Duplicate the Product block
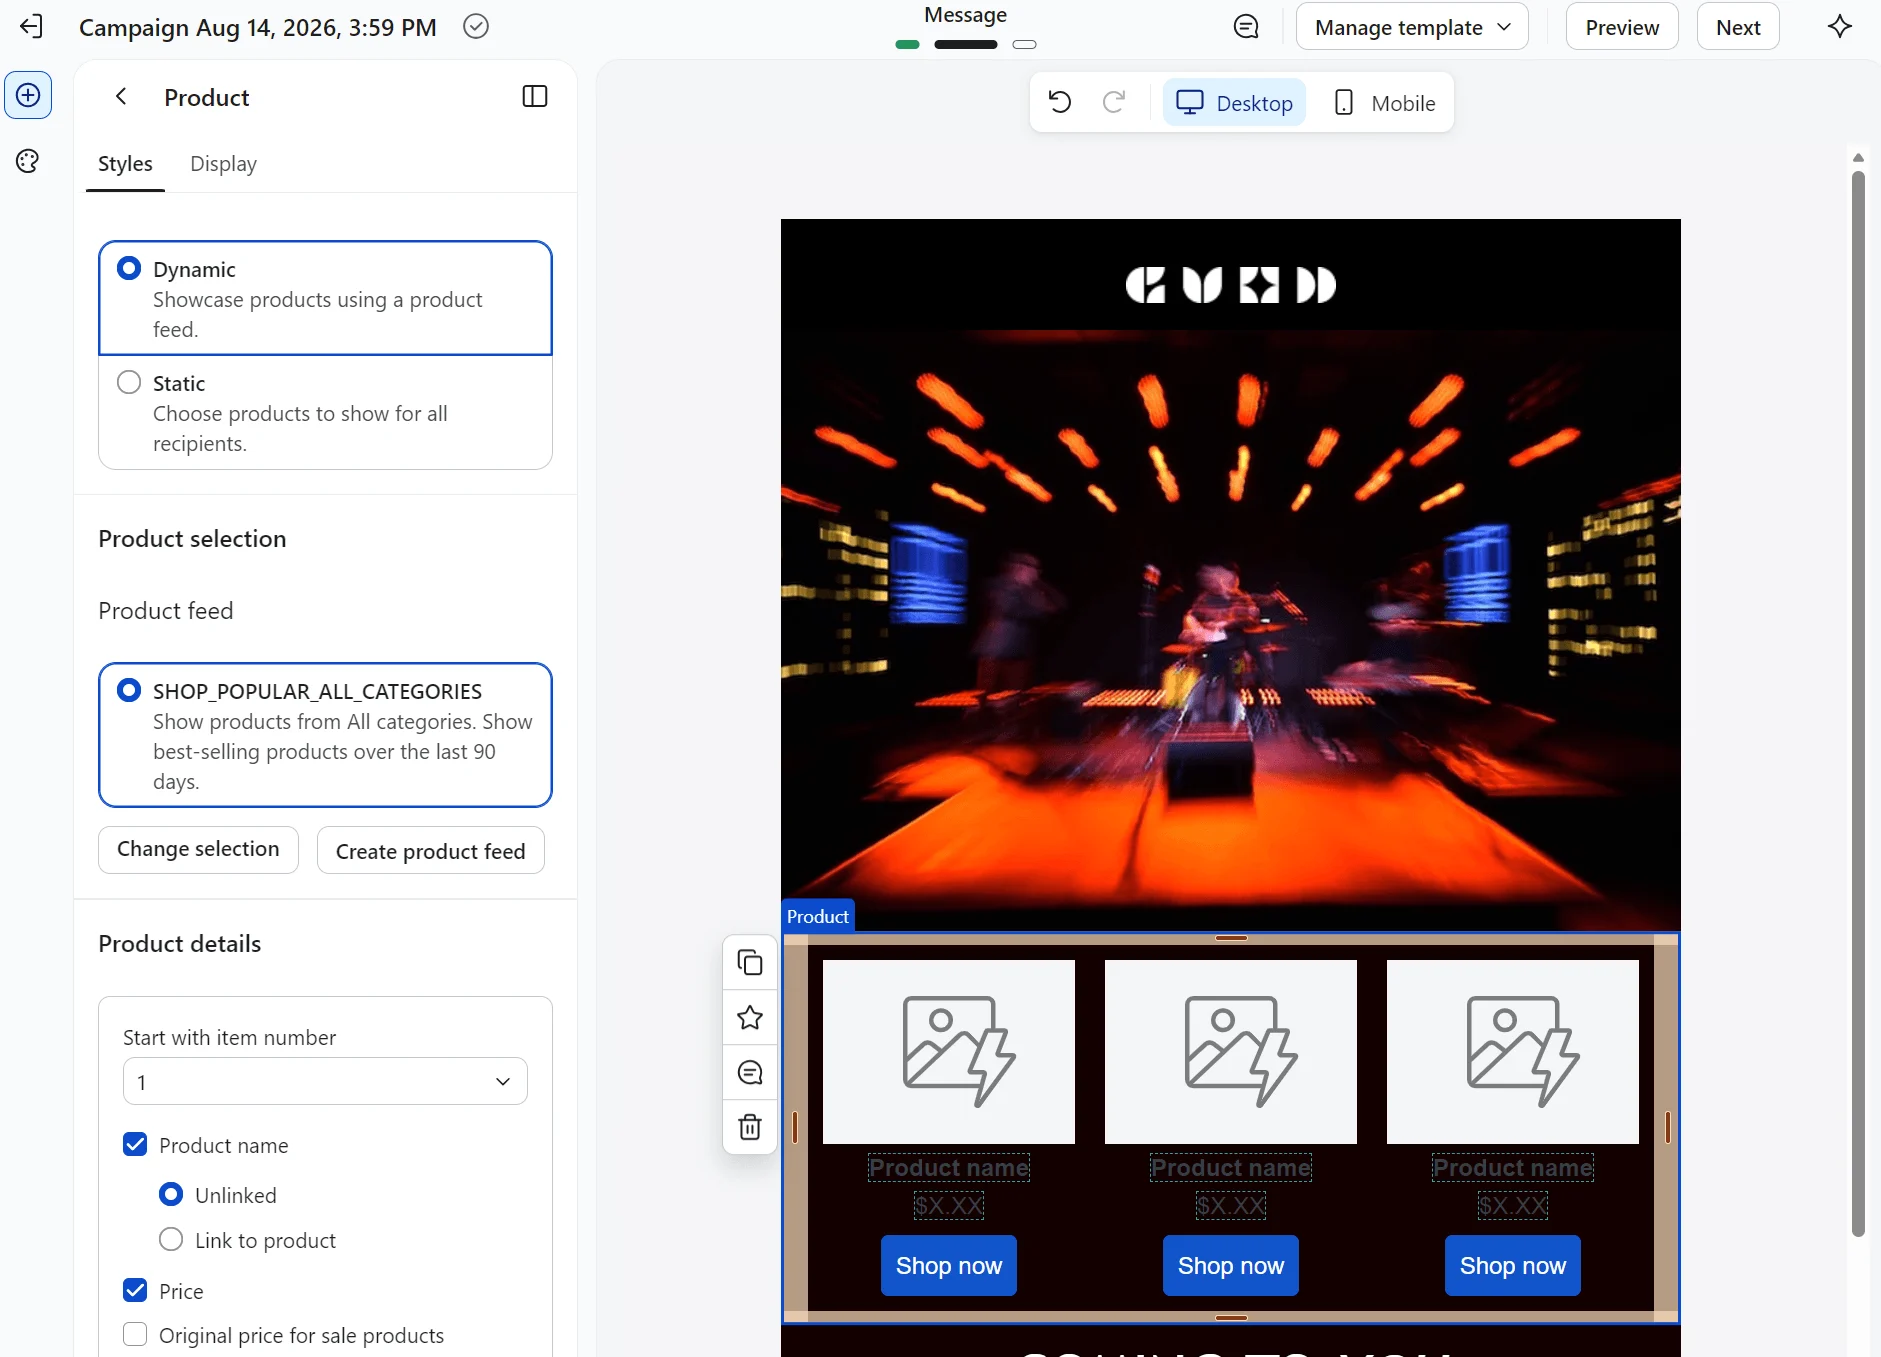 point(750,962)
